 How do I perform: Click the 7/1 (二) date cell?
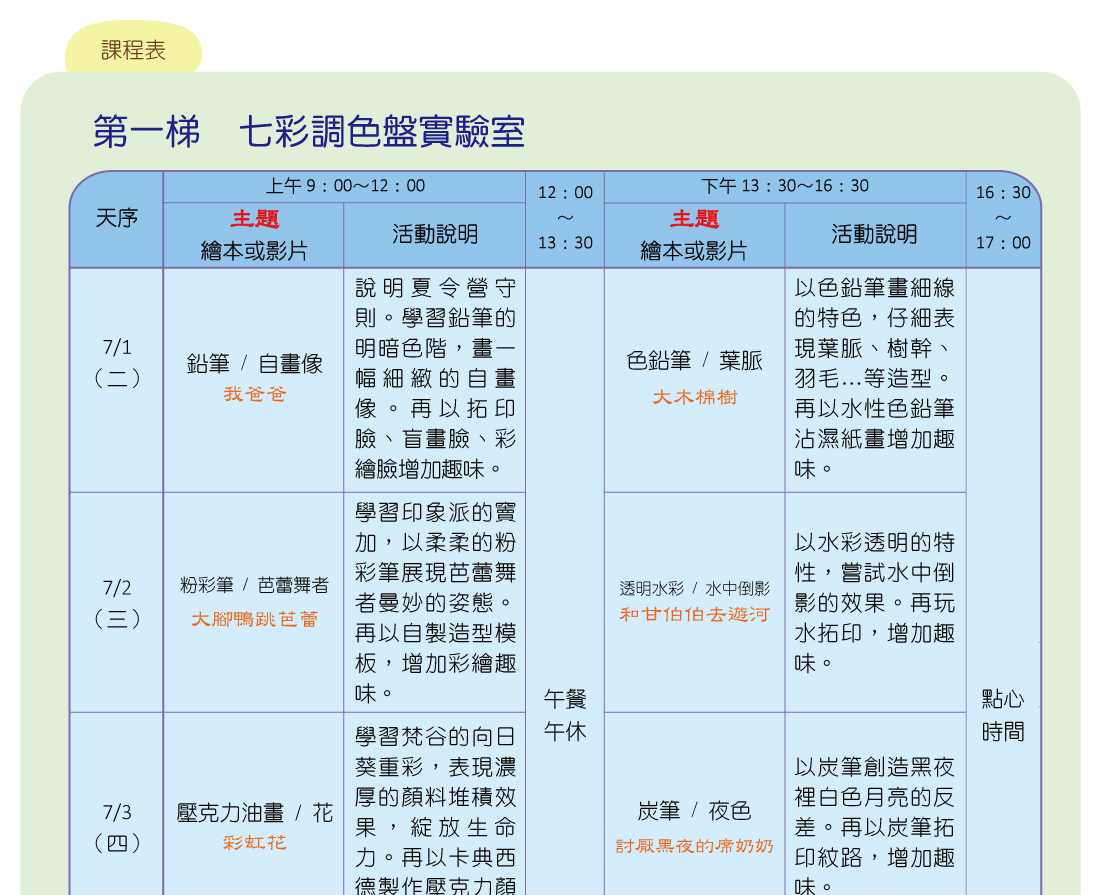click(116, 362)
